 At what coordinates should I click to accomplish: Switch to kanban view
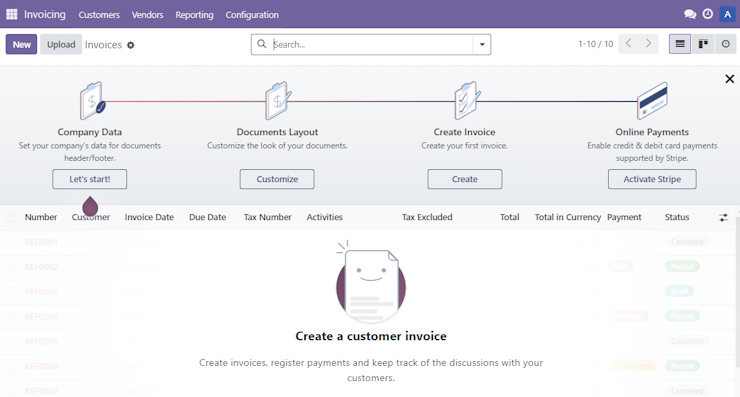click(703, 44)
